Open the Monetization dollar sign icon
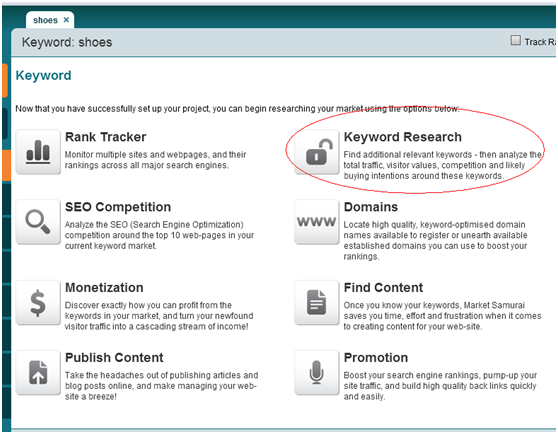This screenshot has height=434, width=558. tap(38, 303)
